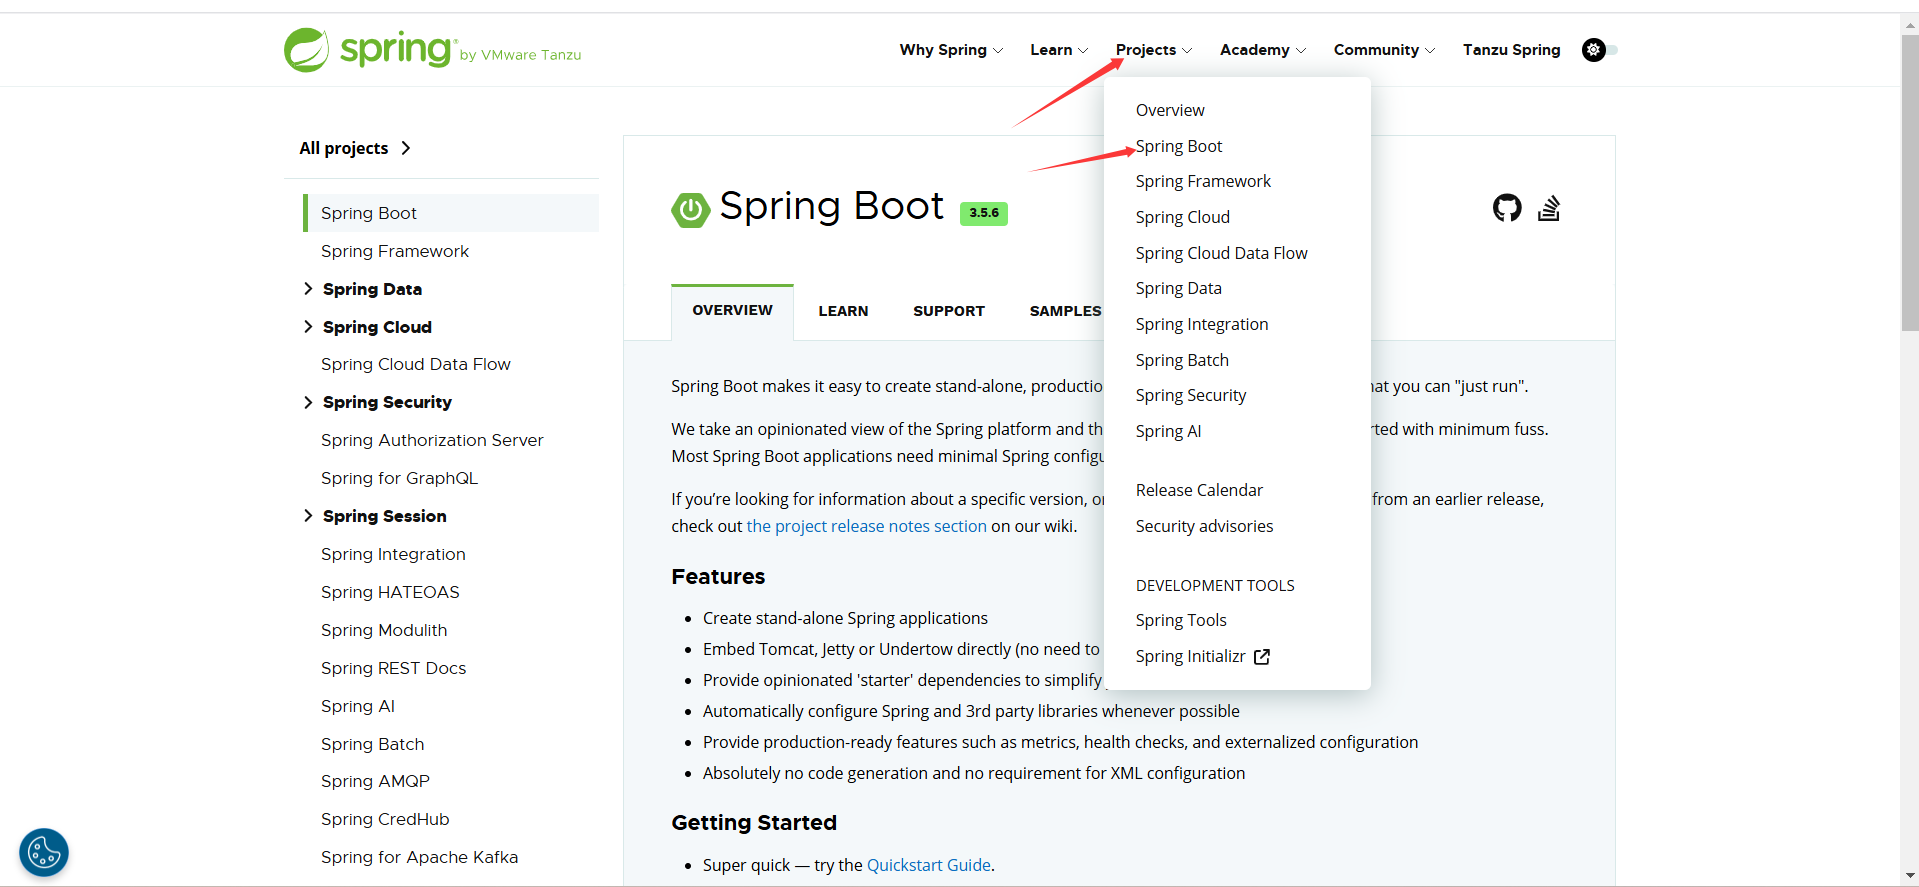The height and width of the screenshot is (887, 1919).
Task: Choose Spring Boot in the Projects menu
Action: tap(1179, 146)
